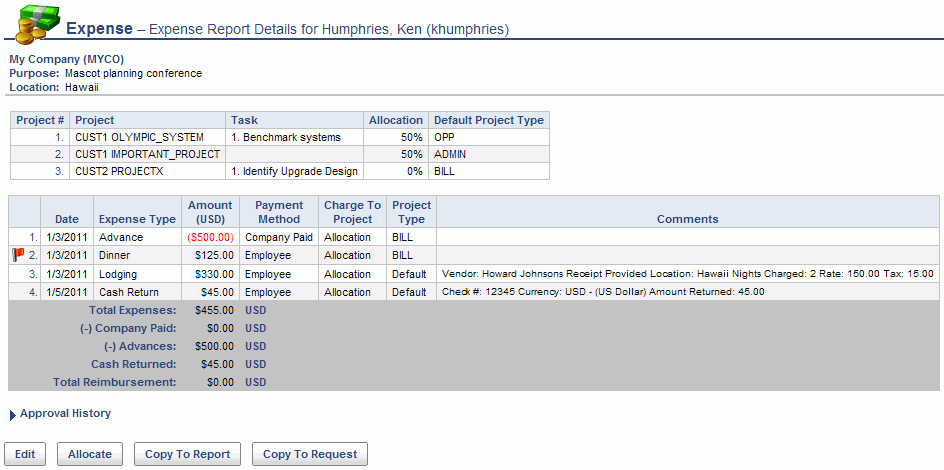
Task: Click the Copy To Request button
Action: 309,454
